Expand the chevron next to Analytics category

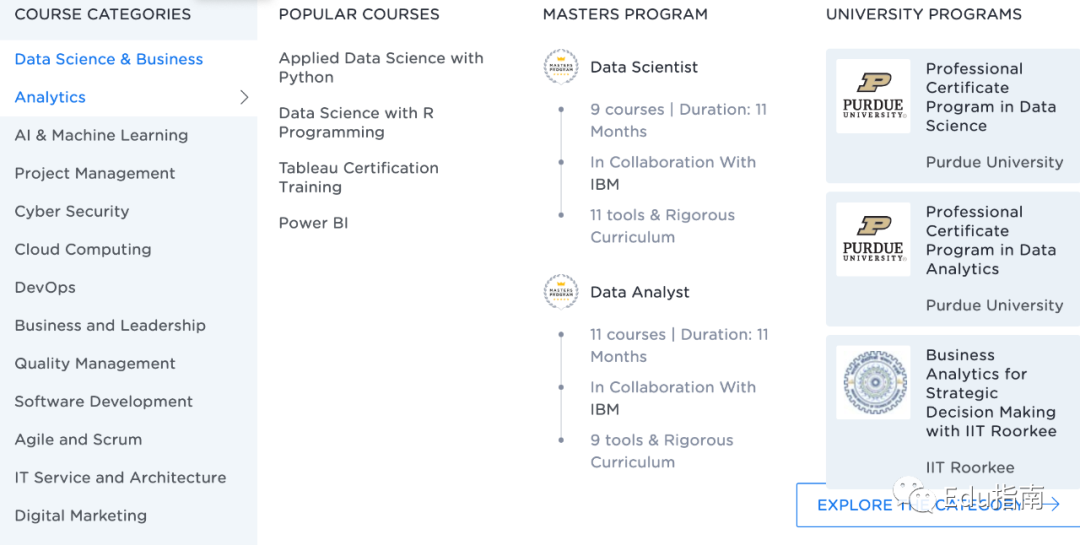pos(244,97)
